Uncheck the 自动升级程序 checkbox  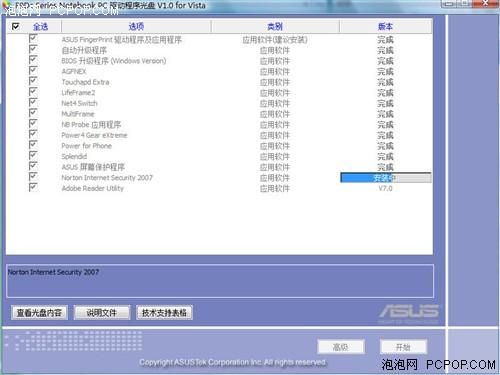[33, 49]
